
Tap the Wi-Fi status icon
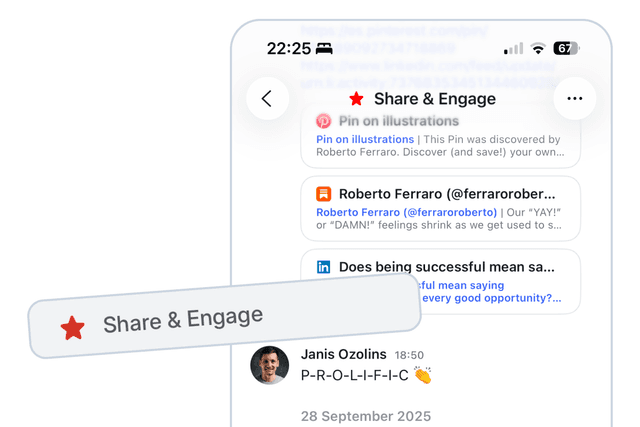(538, 49)
